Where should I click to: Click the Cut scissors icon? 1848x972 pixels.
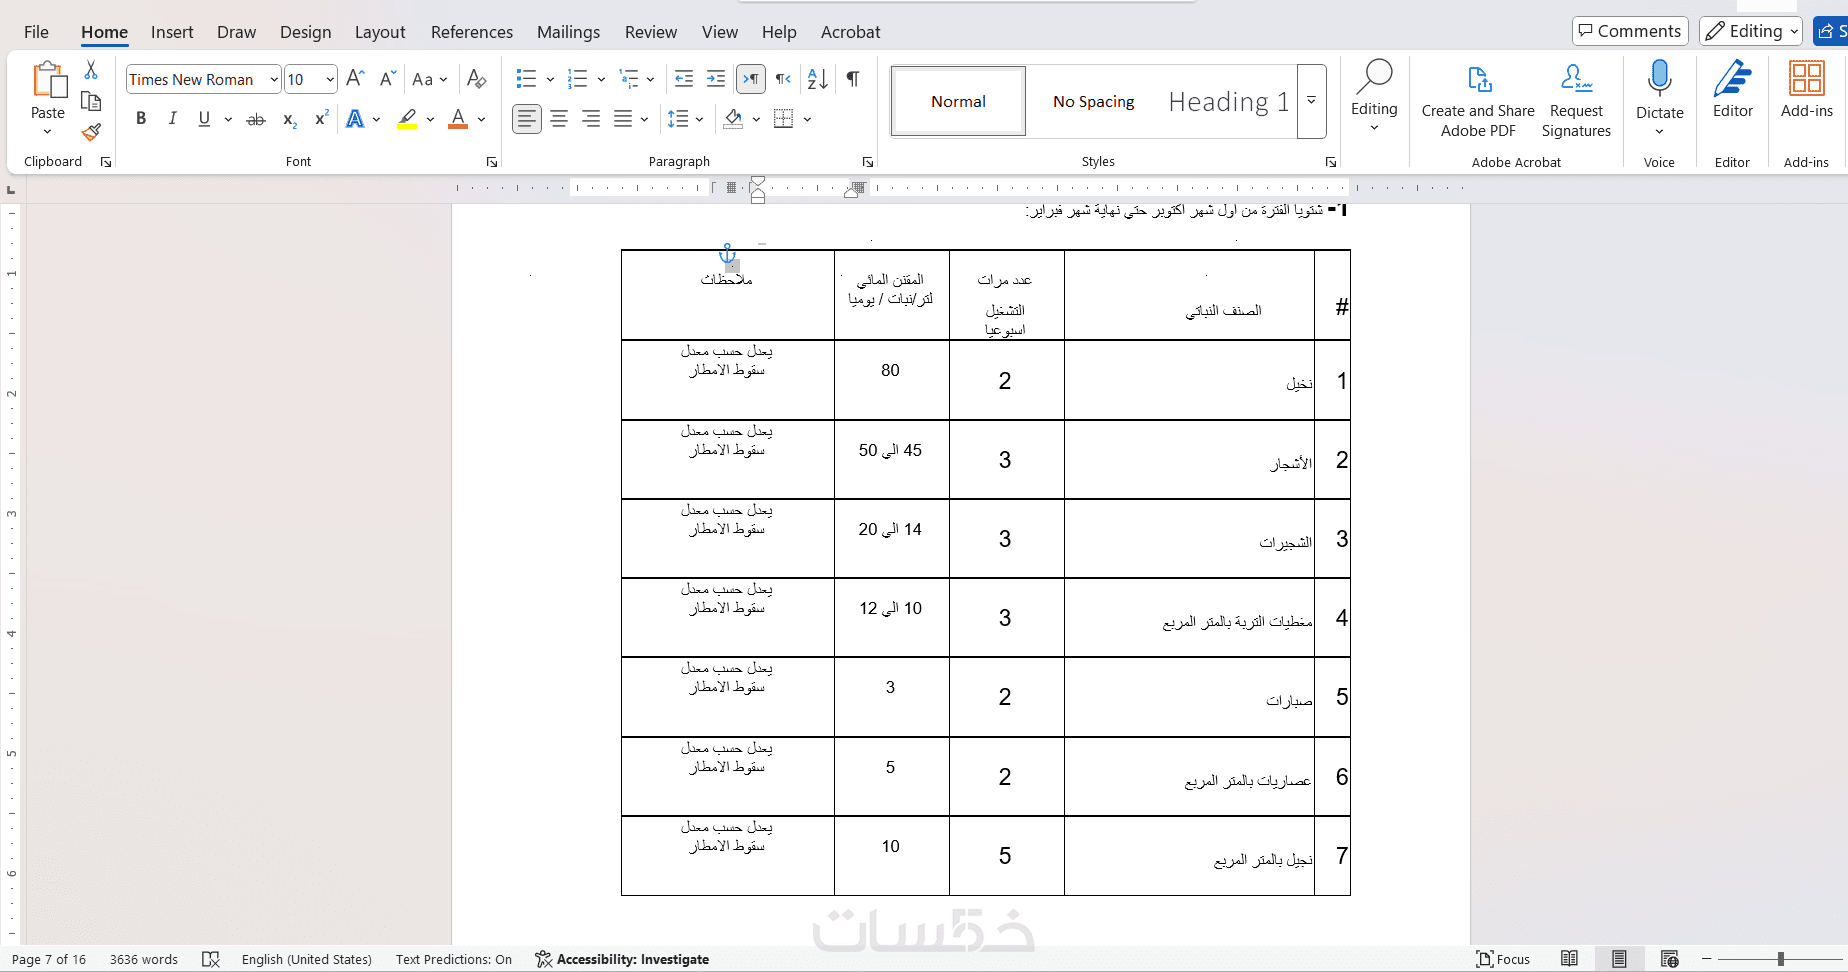coord(91,70)
